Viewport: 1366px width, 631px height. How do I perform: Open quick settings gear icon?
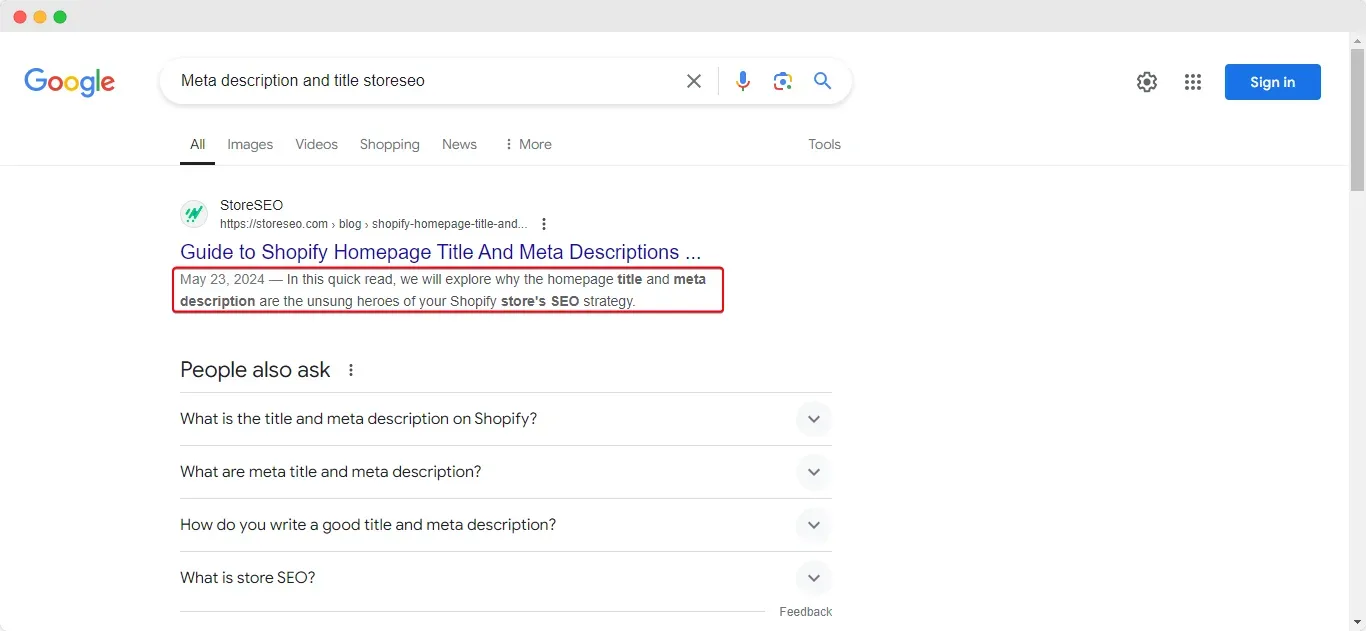(1147, 82)
